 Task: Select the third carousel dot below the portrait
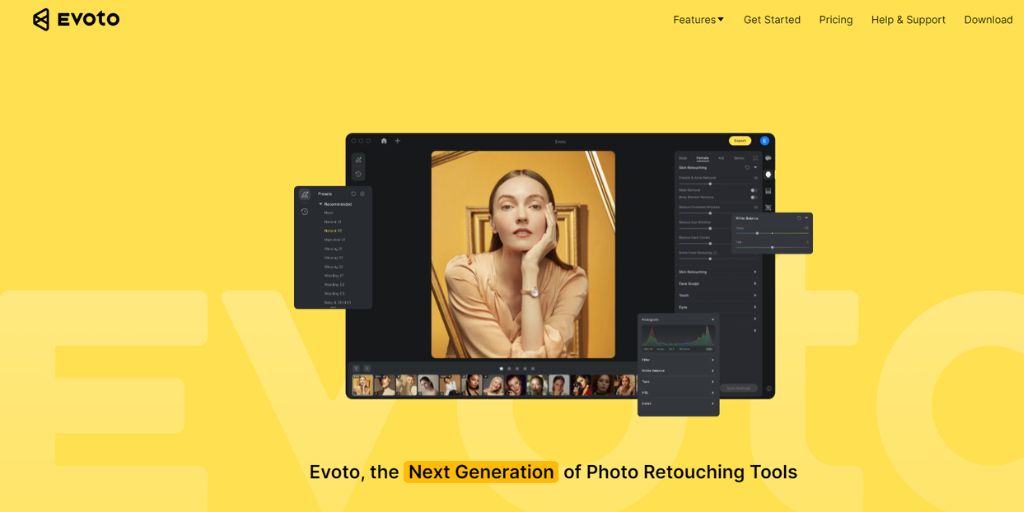point(517,368)
